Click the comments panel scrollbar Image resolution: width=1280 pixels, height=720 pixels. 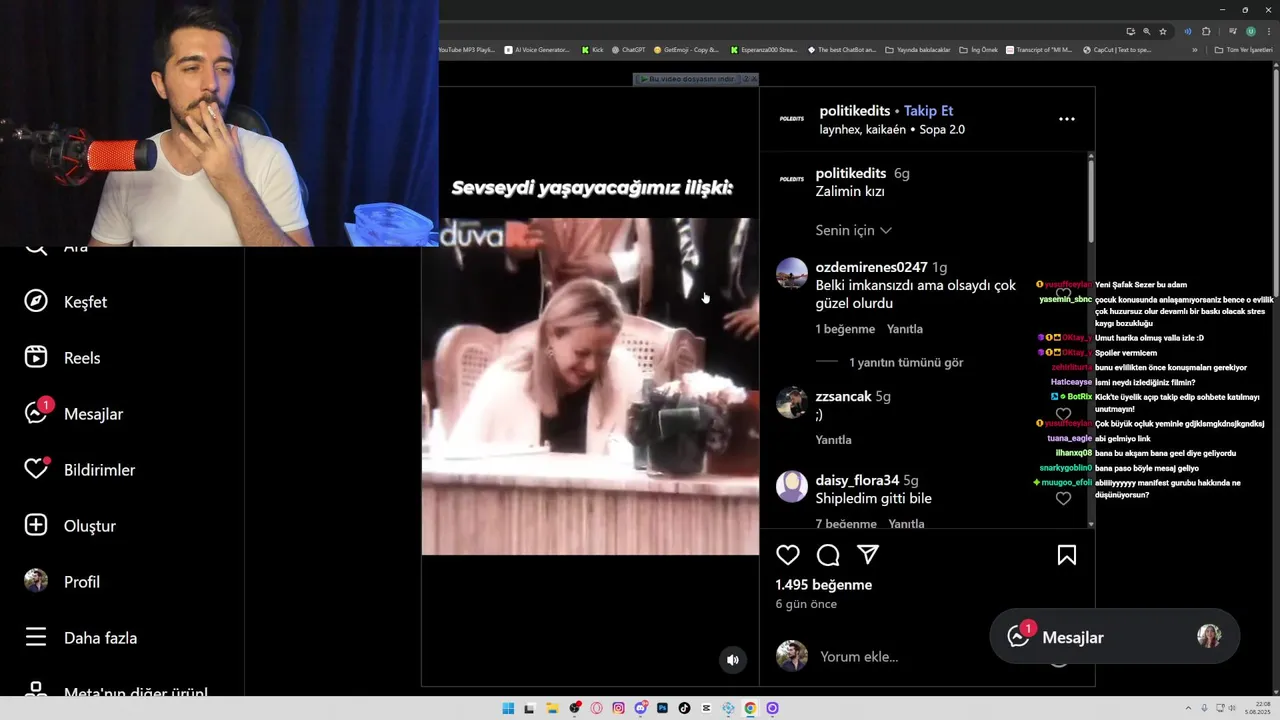(x=1090, y=200)
